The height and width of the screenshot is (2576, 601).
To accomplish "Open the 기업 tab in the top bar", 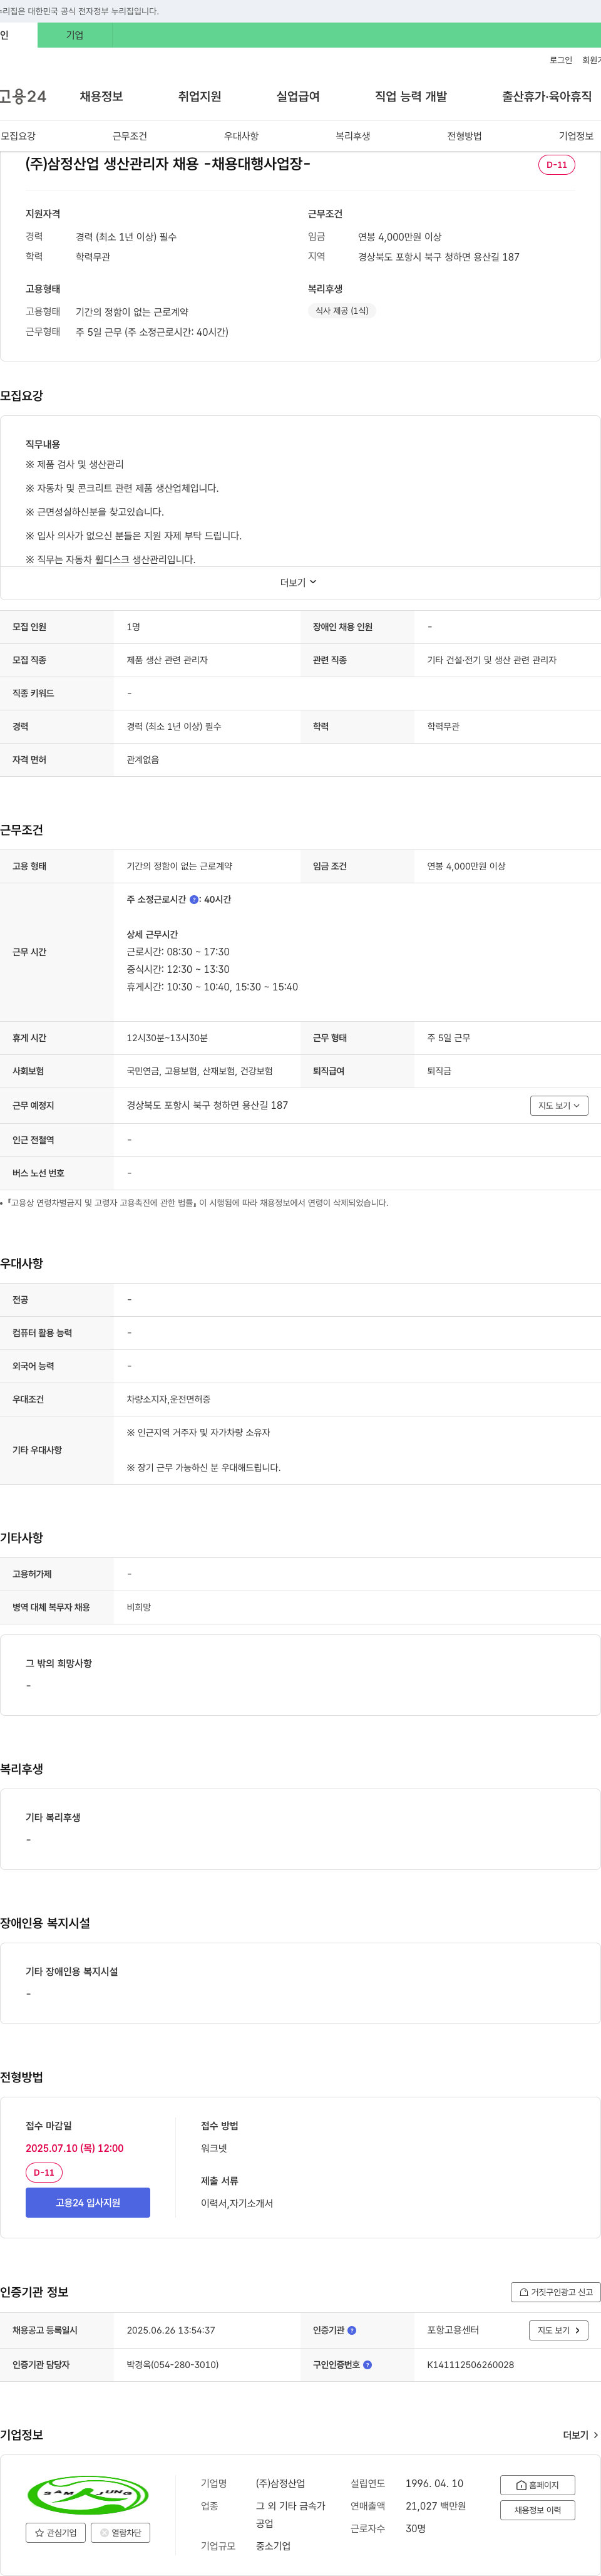I will [x=75, y=35].
